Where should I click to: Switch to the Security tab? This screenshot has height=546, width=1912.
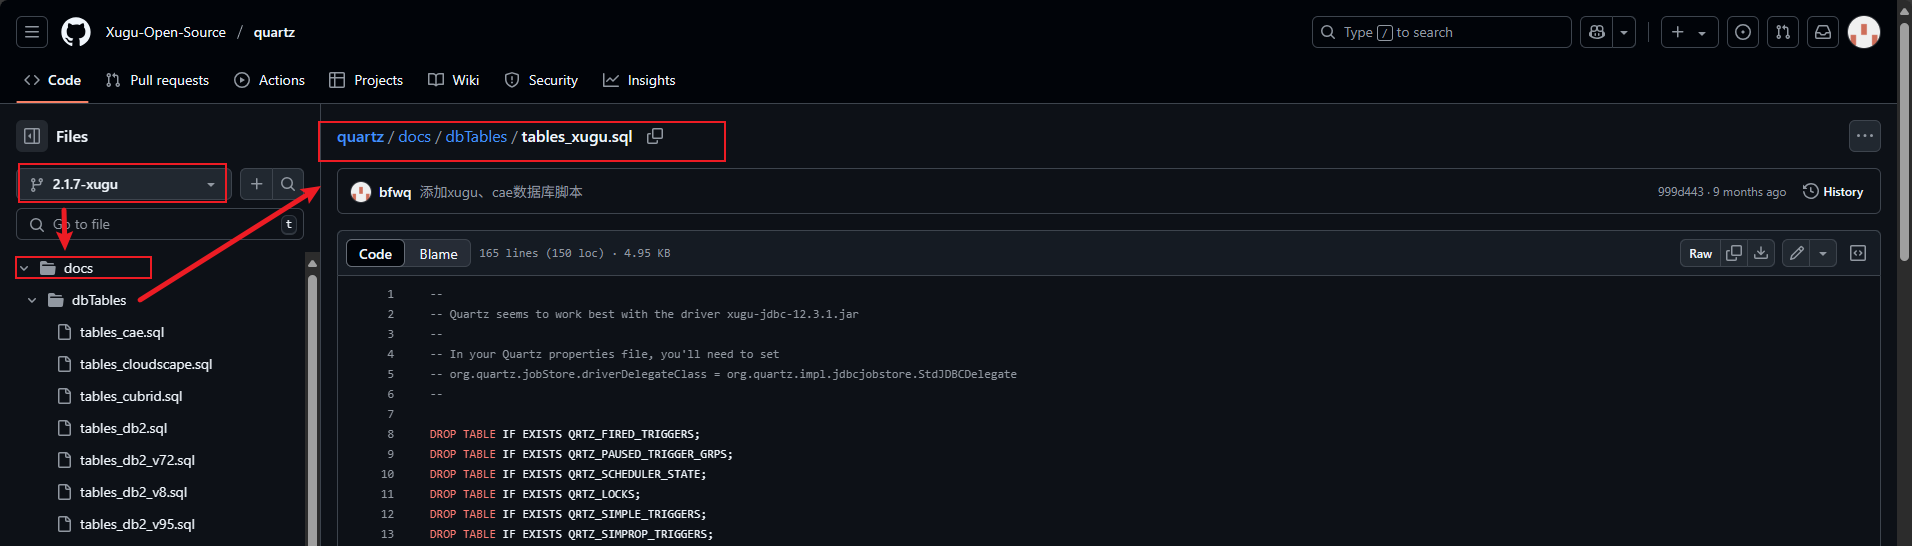tap(541, 80)
